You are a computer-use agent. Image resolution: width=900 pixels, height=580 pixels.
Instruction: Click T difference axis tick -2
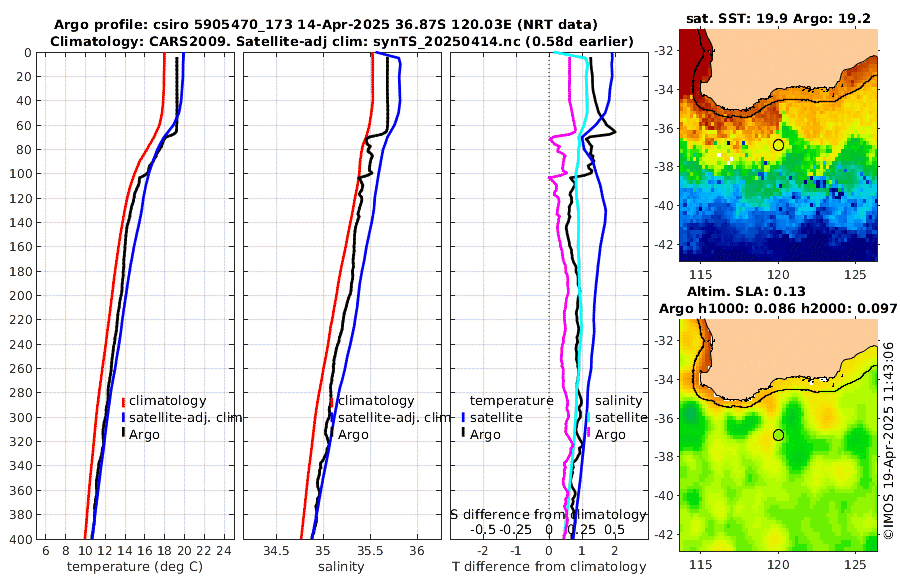[482, 551]
